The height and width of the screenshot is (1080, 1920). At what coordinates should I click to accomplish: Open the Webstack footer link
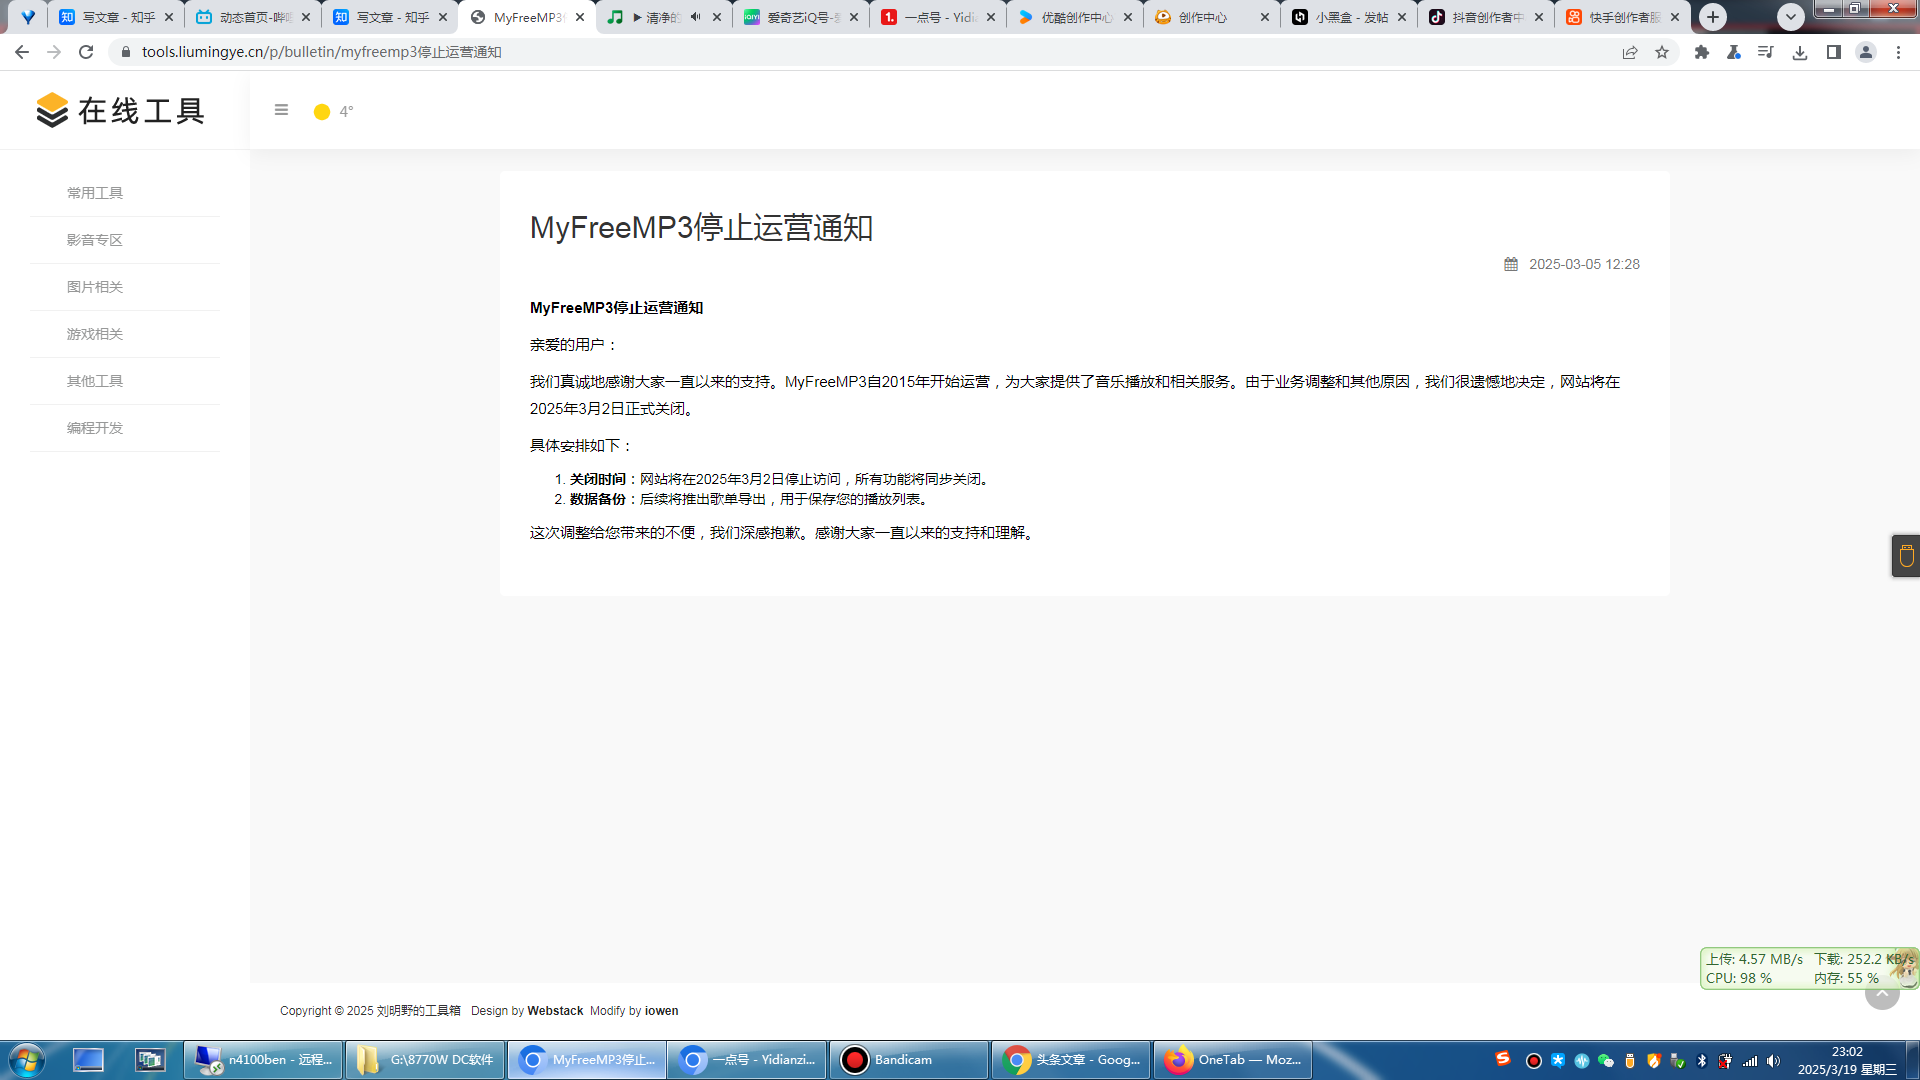point(555,1011)
